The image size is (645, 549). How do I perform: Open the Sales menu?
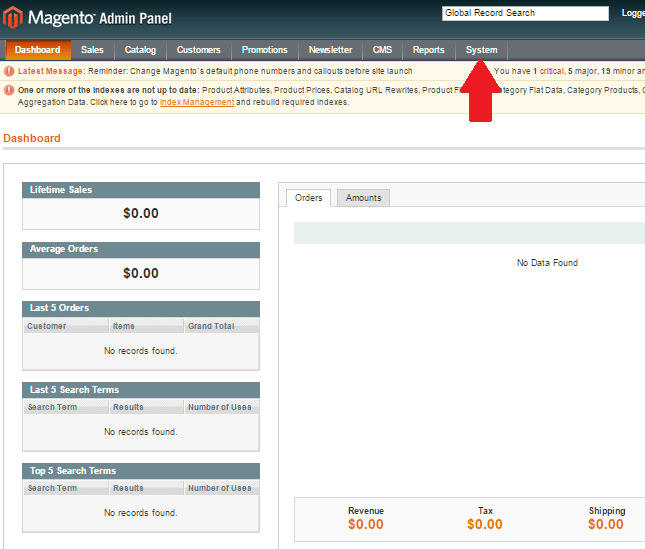(92, 50)
